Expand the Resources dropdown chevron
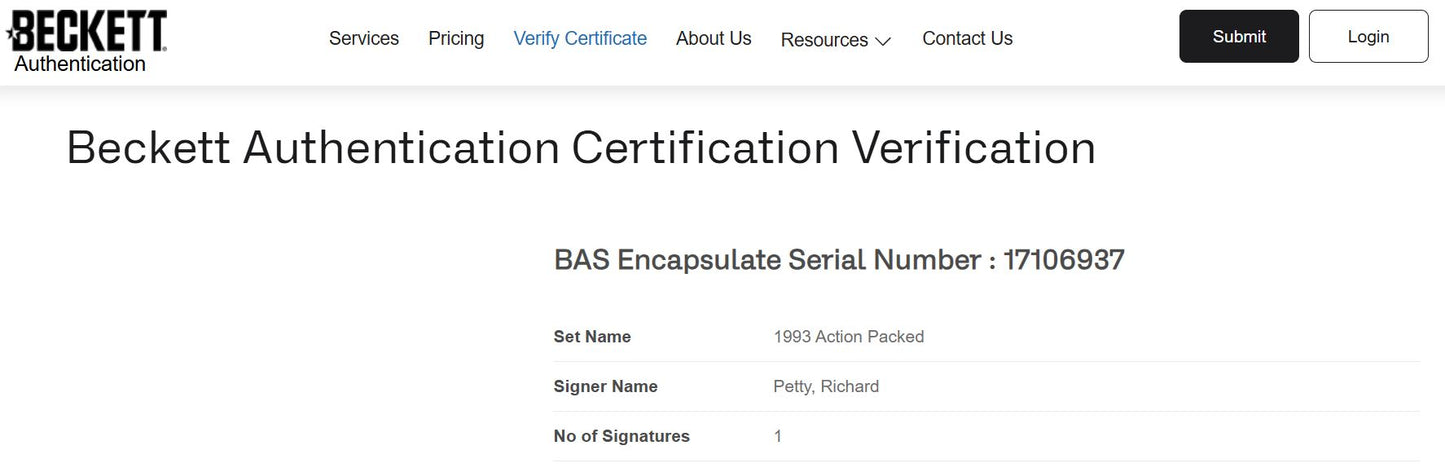The height and width of the screenshot is (472, 1445). (x=883, y=41)
